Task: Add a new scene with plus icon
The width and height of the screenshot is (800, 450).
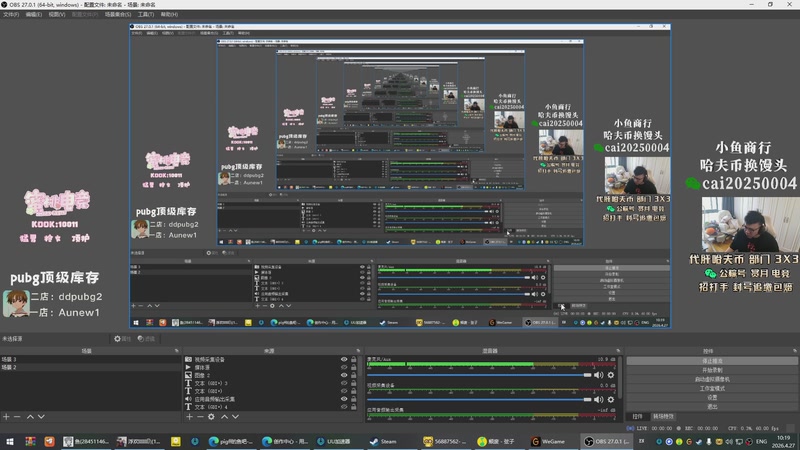Action: [x=6, y=417]
